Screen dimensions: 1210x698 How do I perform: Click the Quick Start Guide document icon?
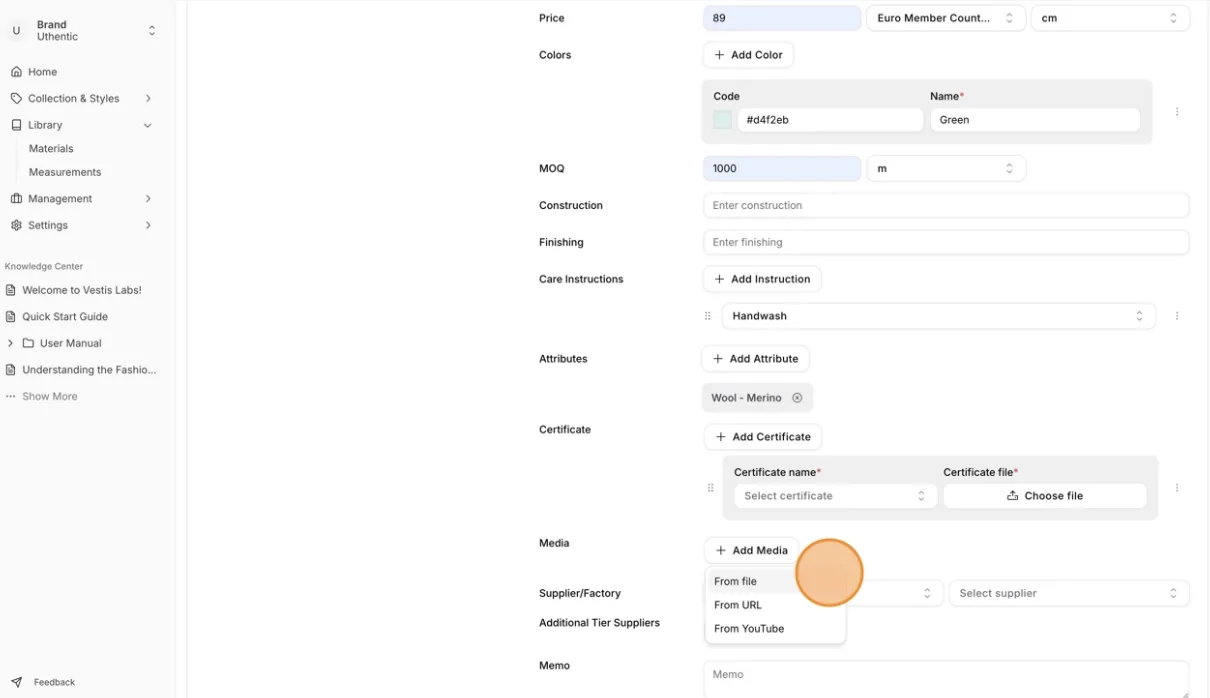(x=11, y=316)
